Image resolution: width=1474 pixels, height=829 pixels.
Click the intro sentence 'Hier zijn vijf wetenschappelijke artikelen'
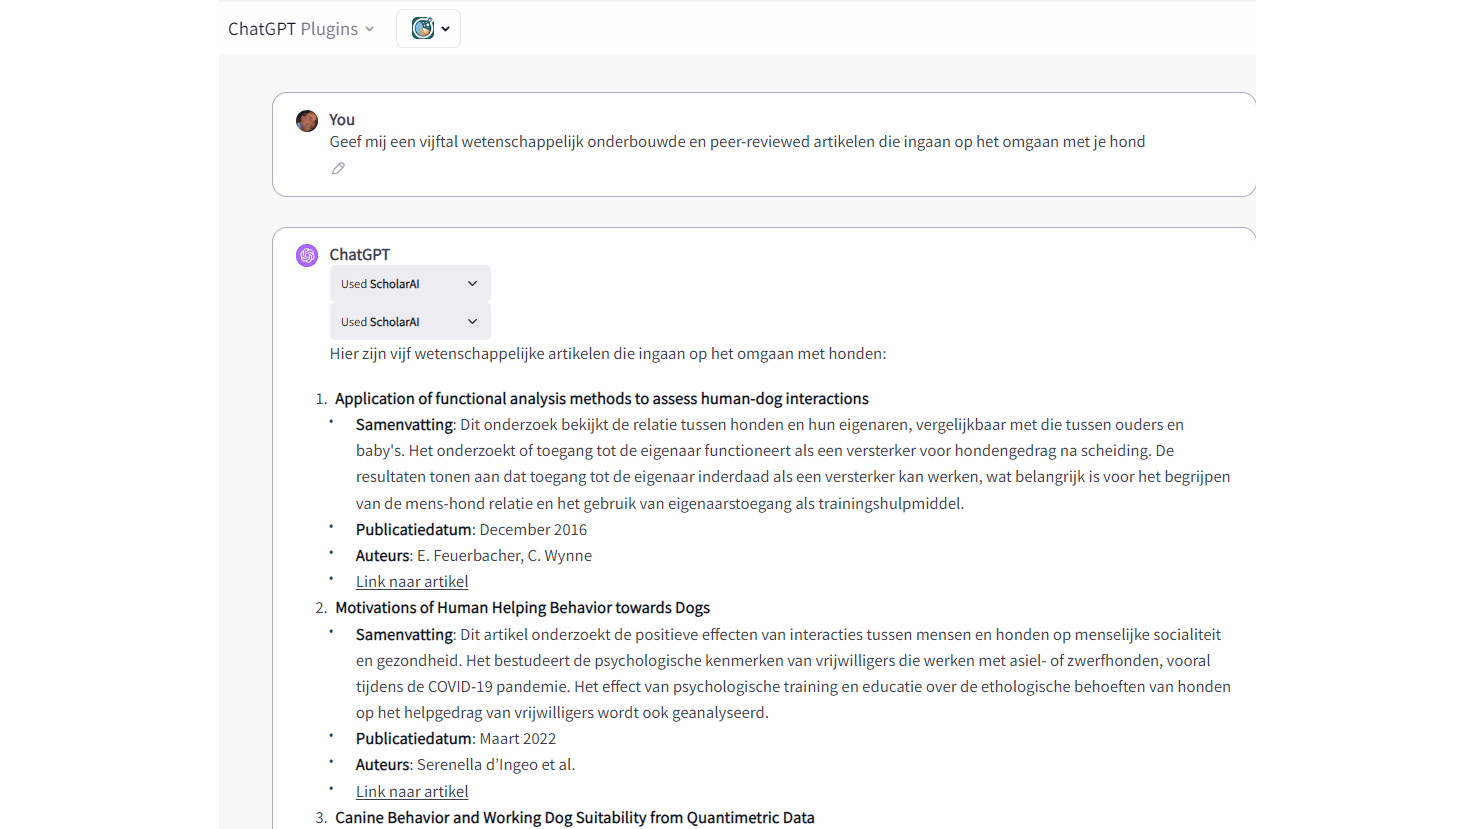[x=607, y=354]
